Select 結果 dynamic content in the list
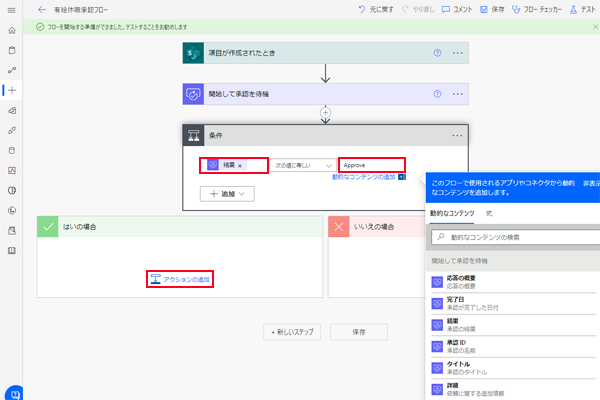This screenshot has height=400, width=600. click(x=514, y=325)
